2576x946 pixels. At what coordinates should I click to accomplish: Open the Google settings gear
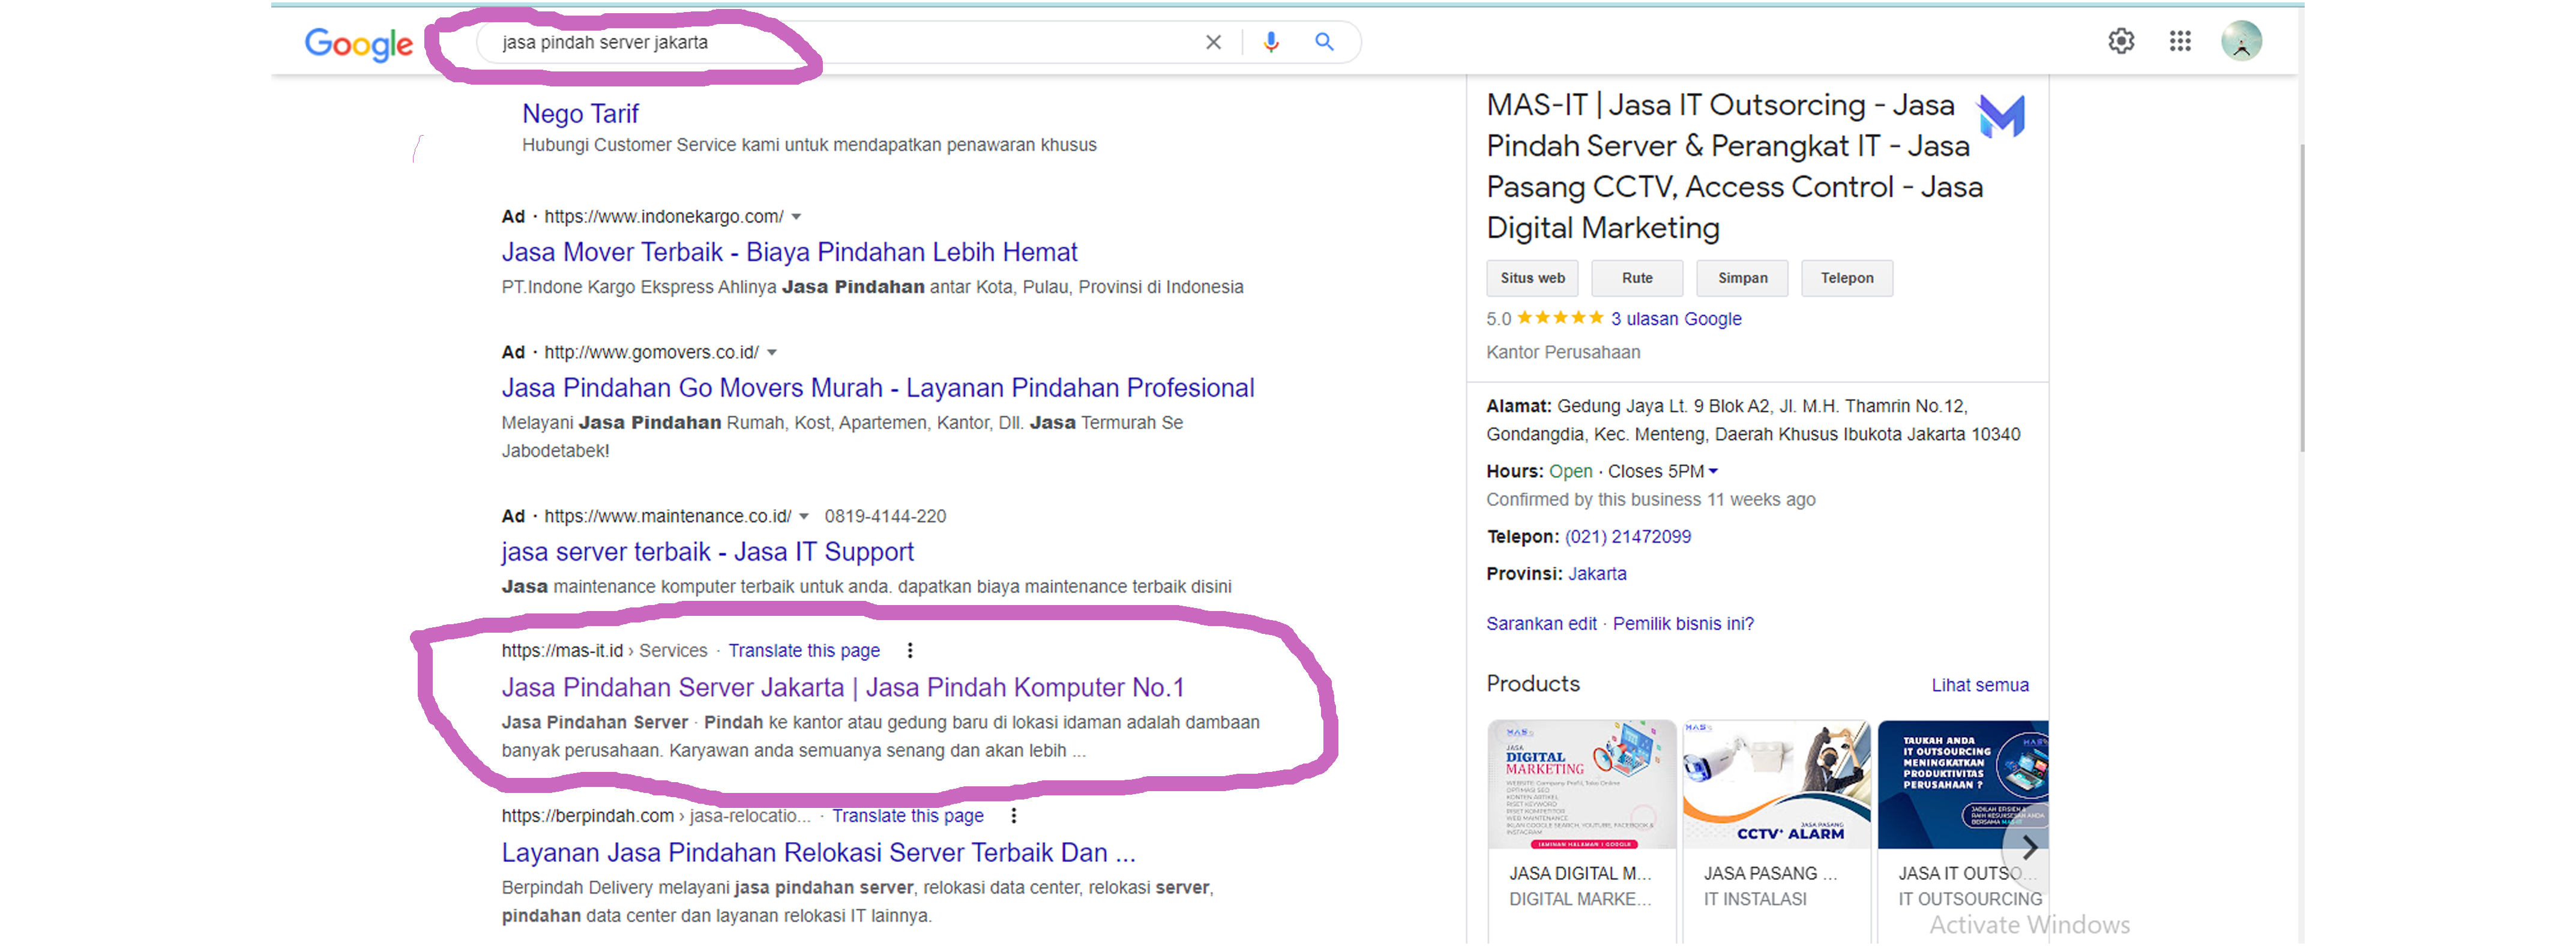coord(2121,41)
